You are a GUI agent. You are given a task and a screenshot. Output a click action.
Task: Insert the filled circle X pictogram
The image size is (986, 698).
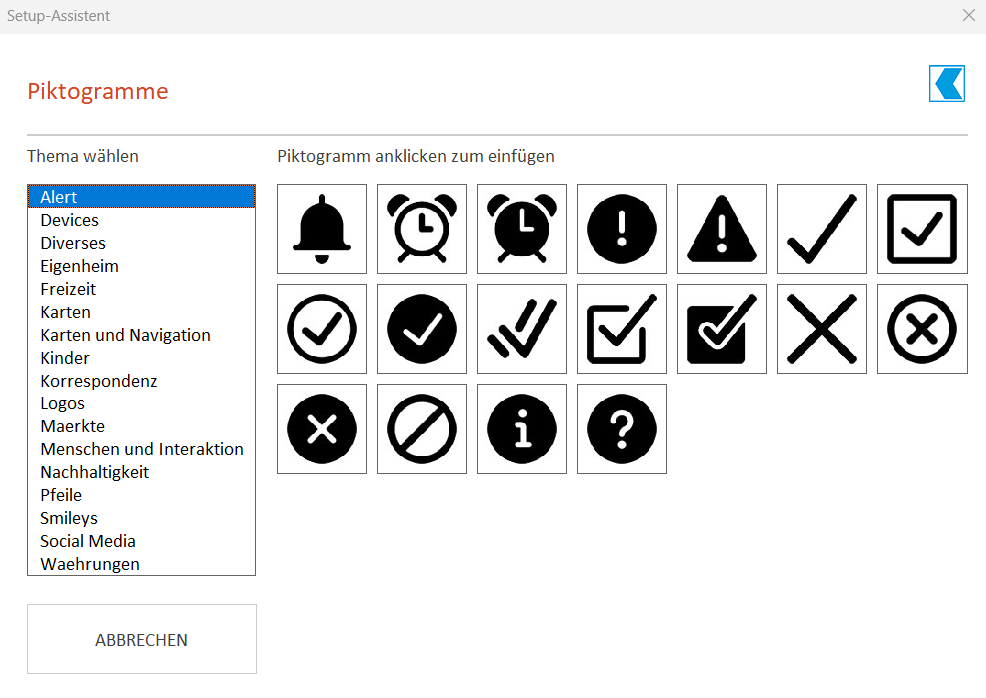321,429
